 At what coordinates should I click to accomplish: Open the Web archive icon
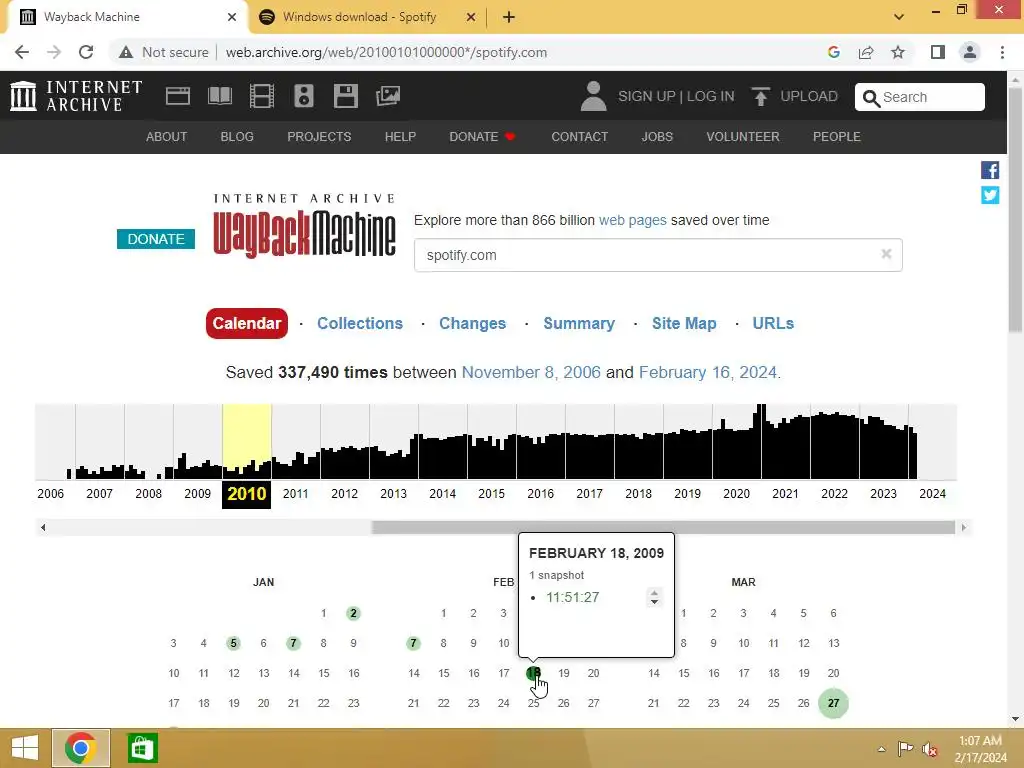178,96
